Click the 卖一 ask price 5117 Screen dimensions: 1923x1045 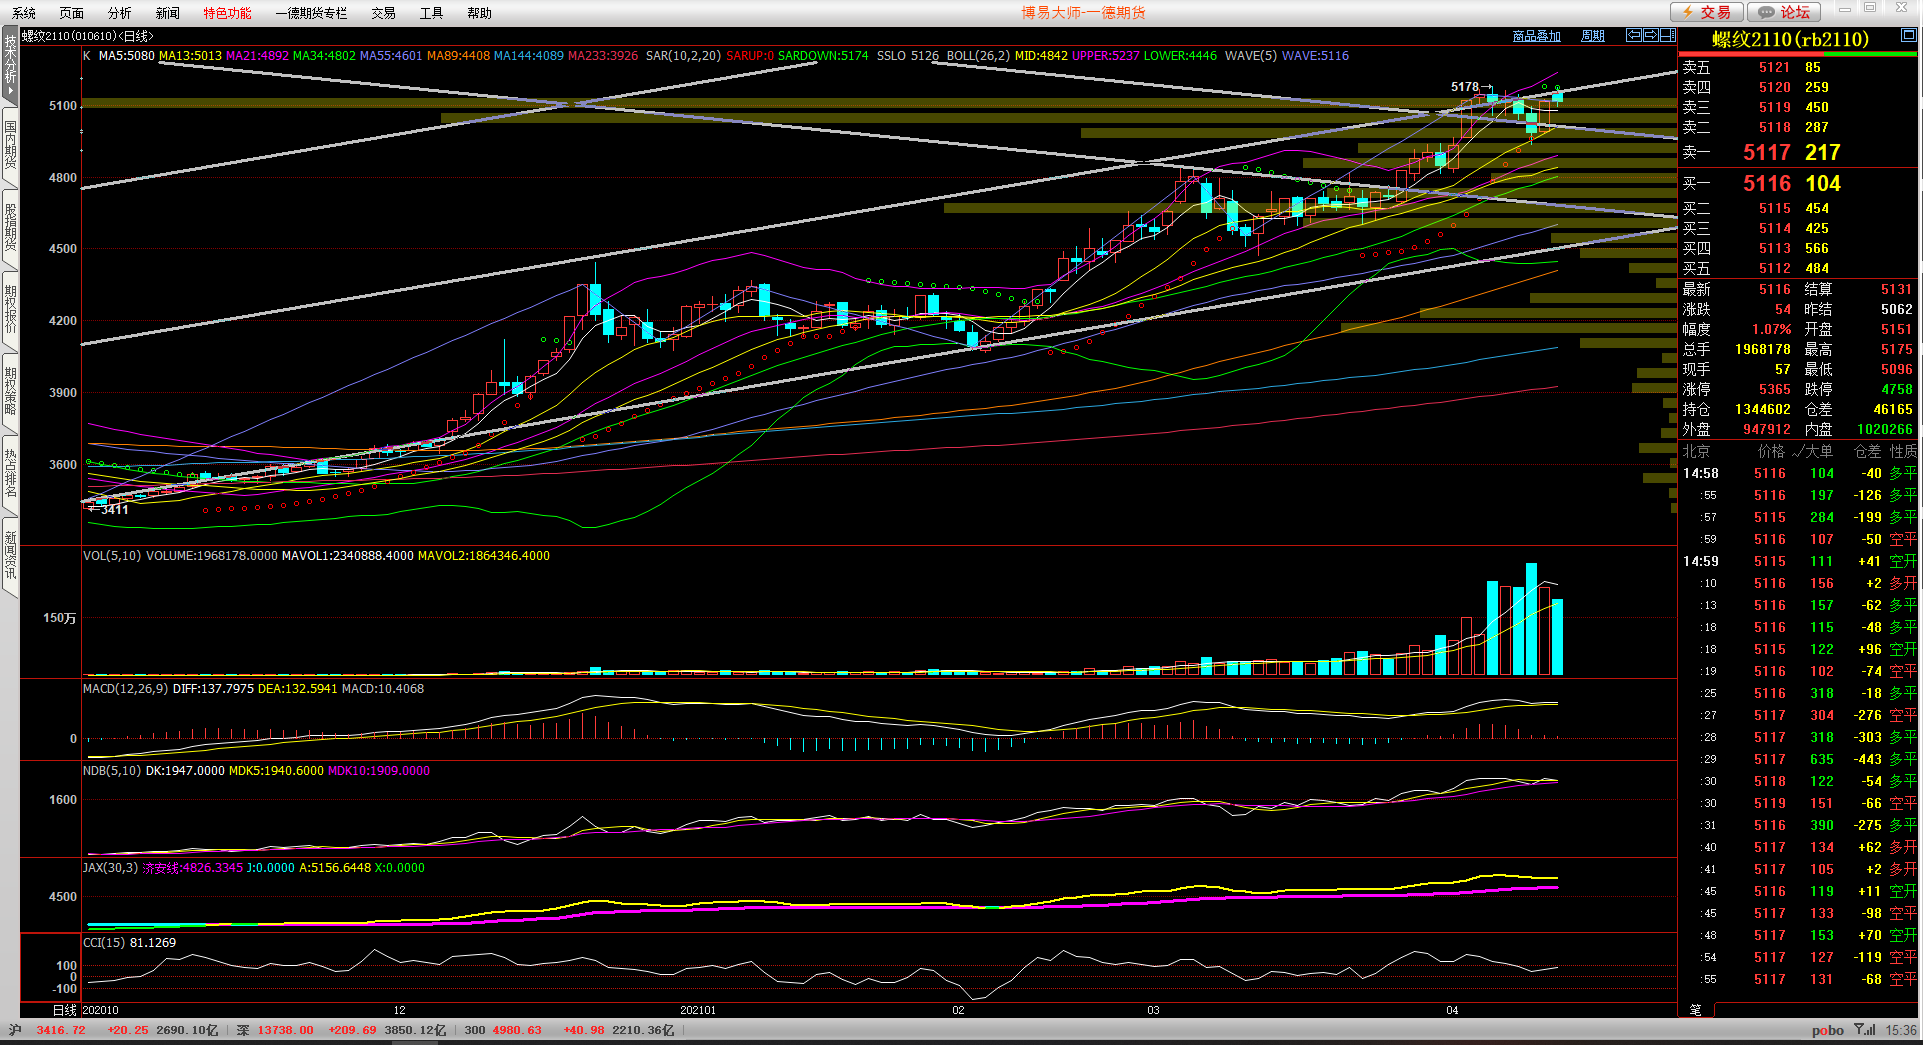pos(1766,153)
